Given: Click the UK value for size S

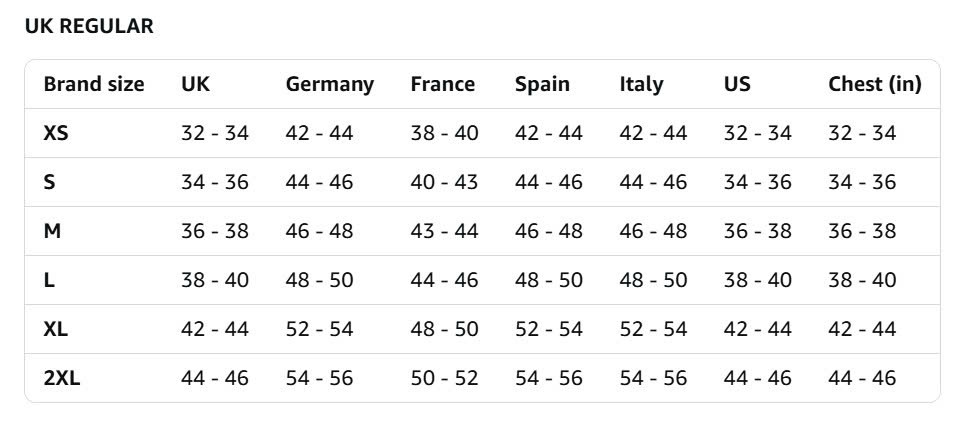Looking at the screenshot, I should point(214,182).
